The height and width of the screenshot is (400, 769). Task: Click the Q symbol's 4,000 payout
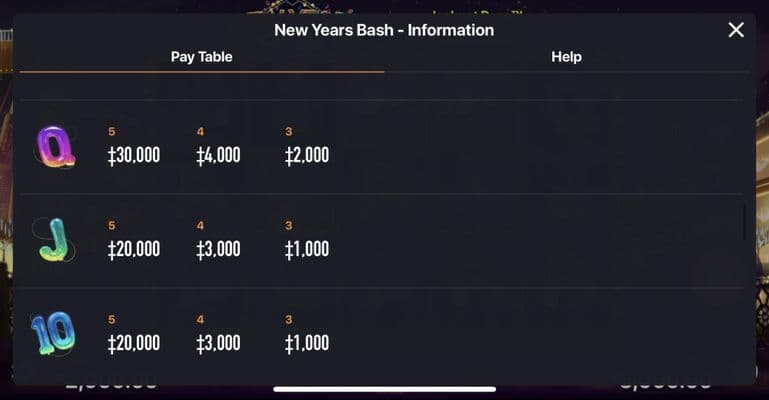click(218, 155)
